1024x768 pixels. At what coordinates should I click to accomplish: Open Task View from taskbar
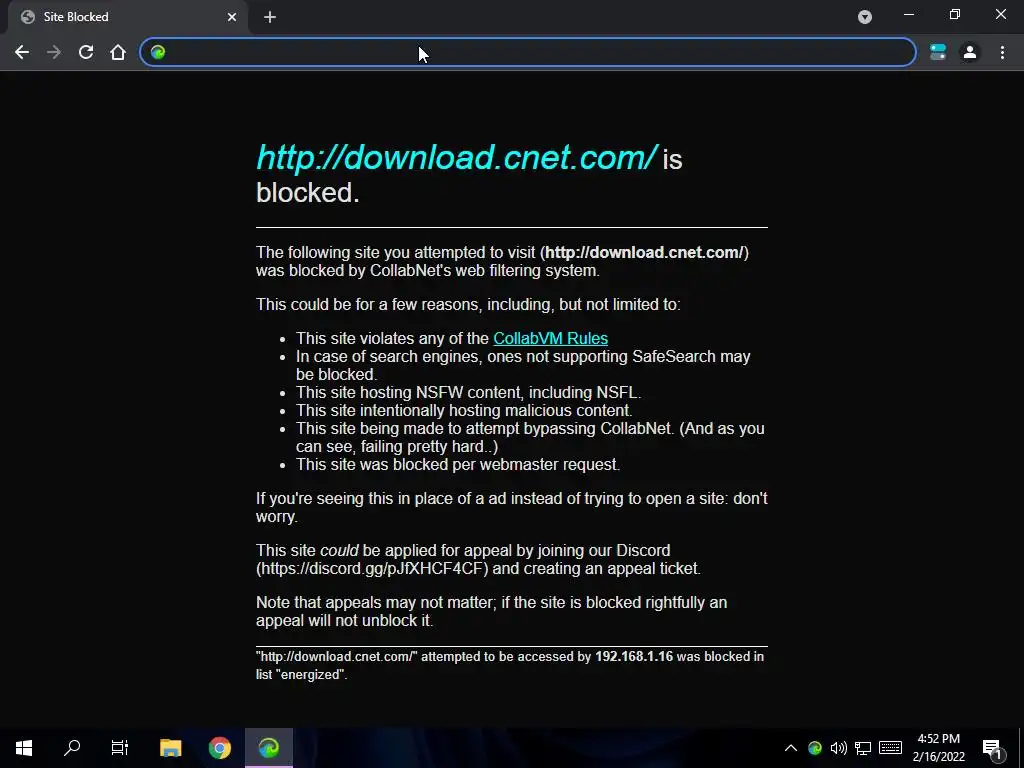pos(120,748)
